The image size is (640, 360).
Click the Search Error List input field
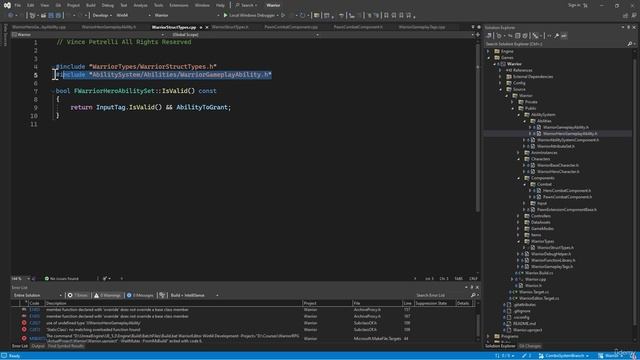click(x=442, y=295)
